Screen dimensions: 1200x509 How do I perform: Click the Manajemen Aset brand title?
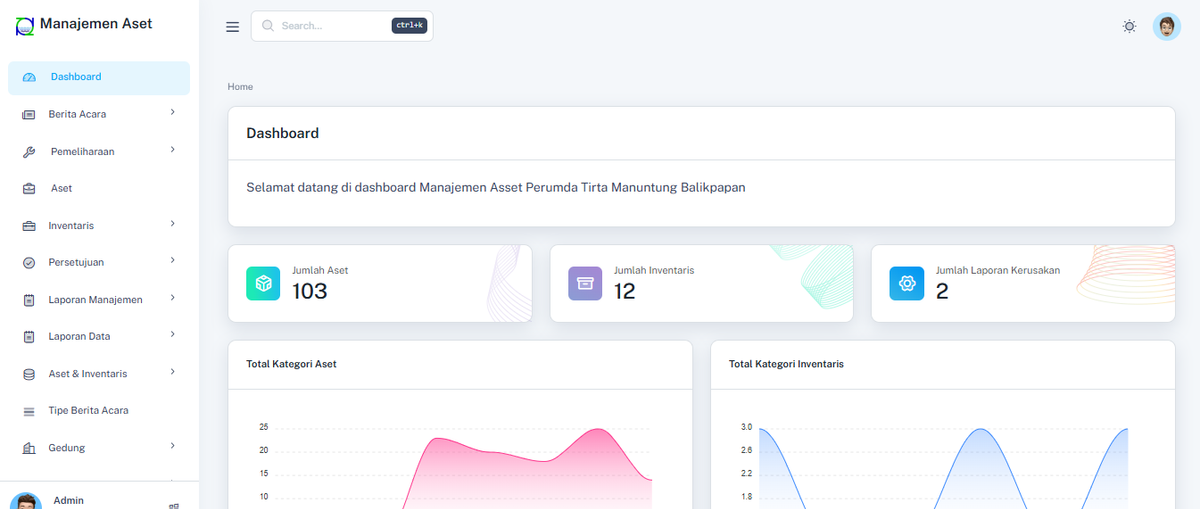pos(97,23)
